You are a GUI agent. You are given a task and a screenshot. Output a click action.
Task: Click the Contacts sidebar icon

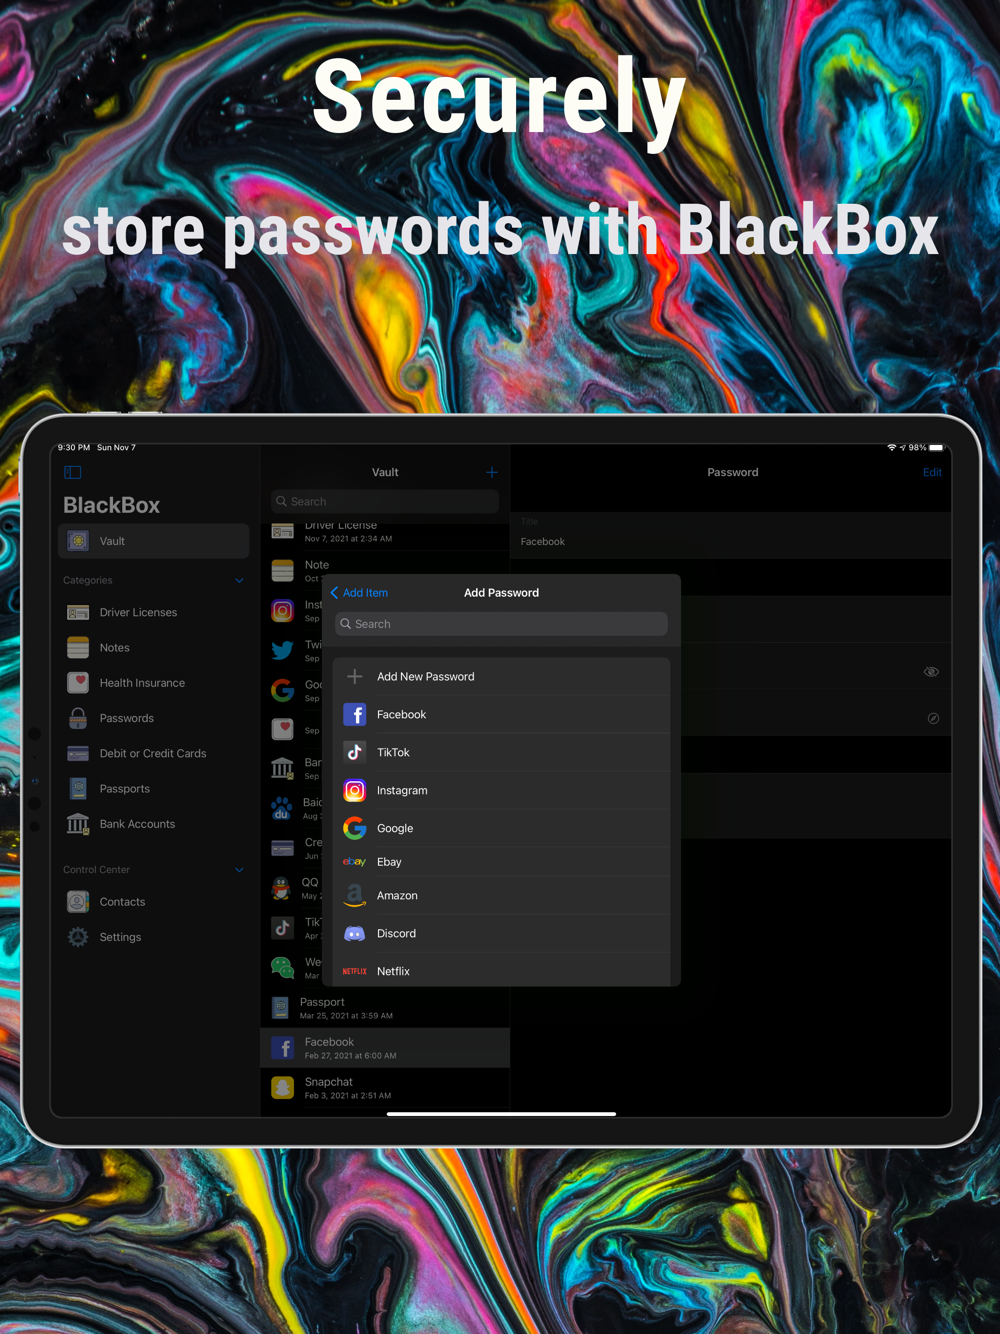coord(78,902)
